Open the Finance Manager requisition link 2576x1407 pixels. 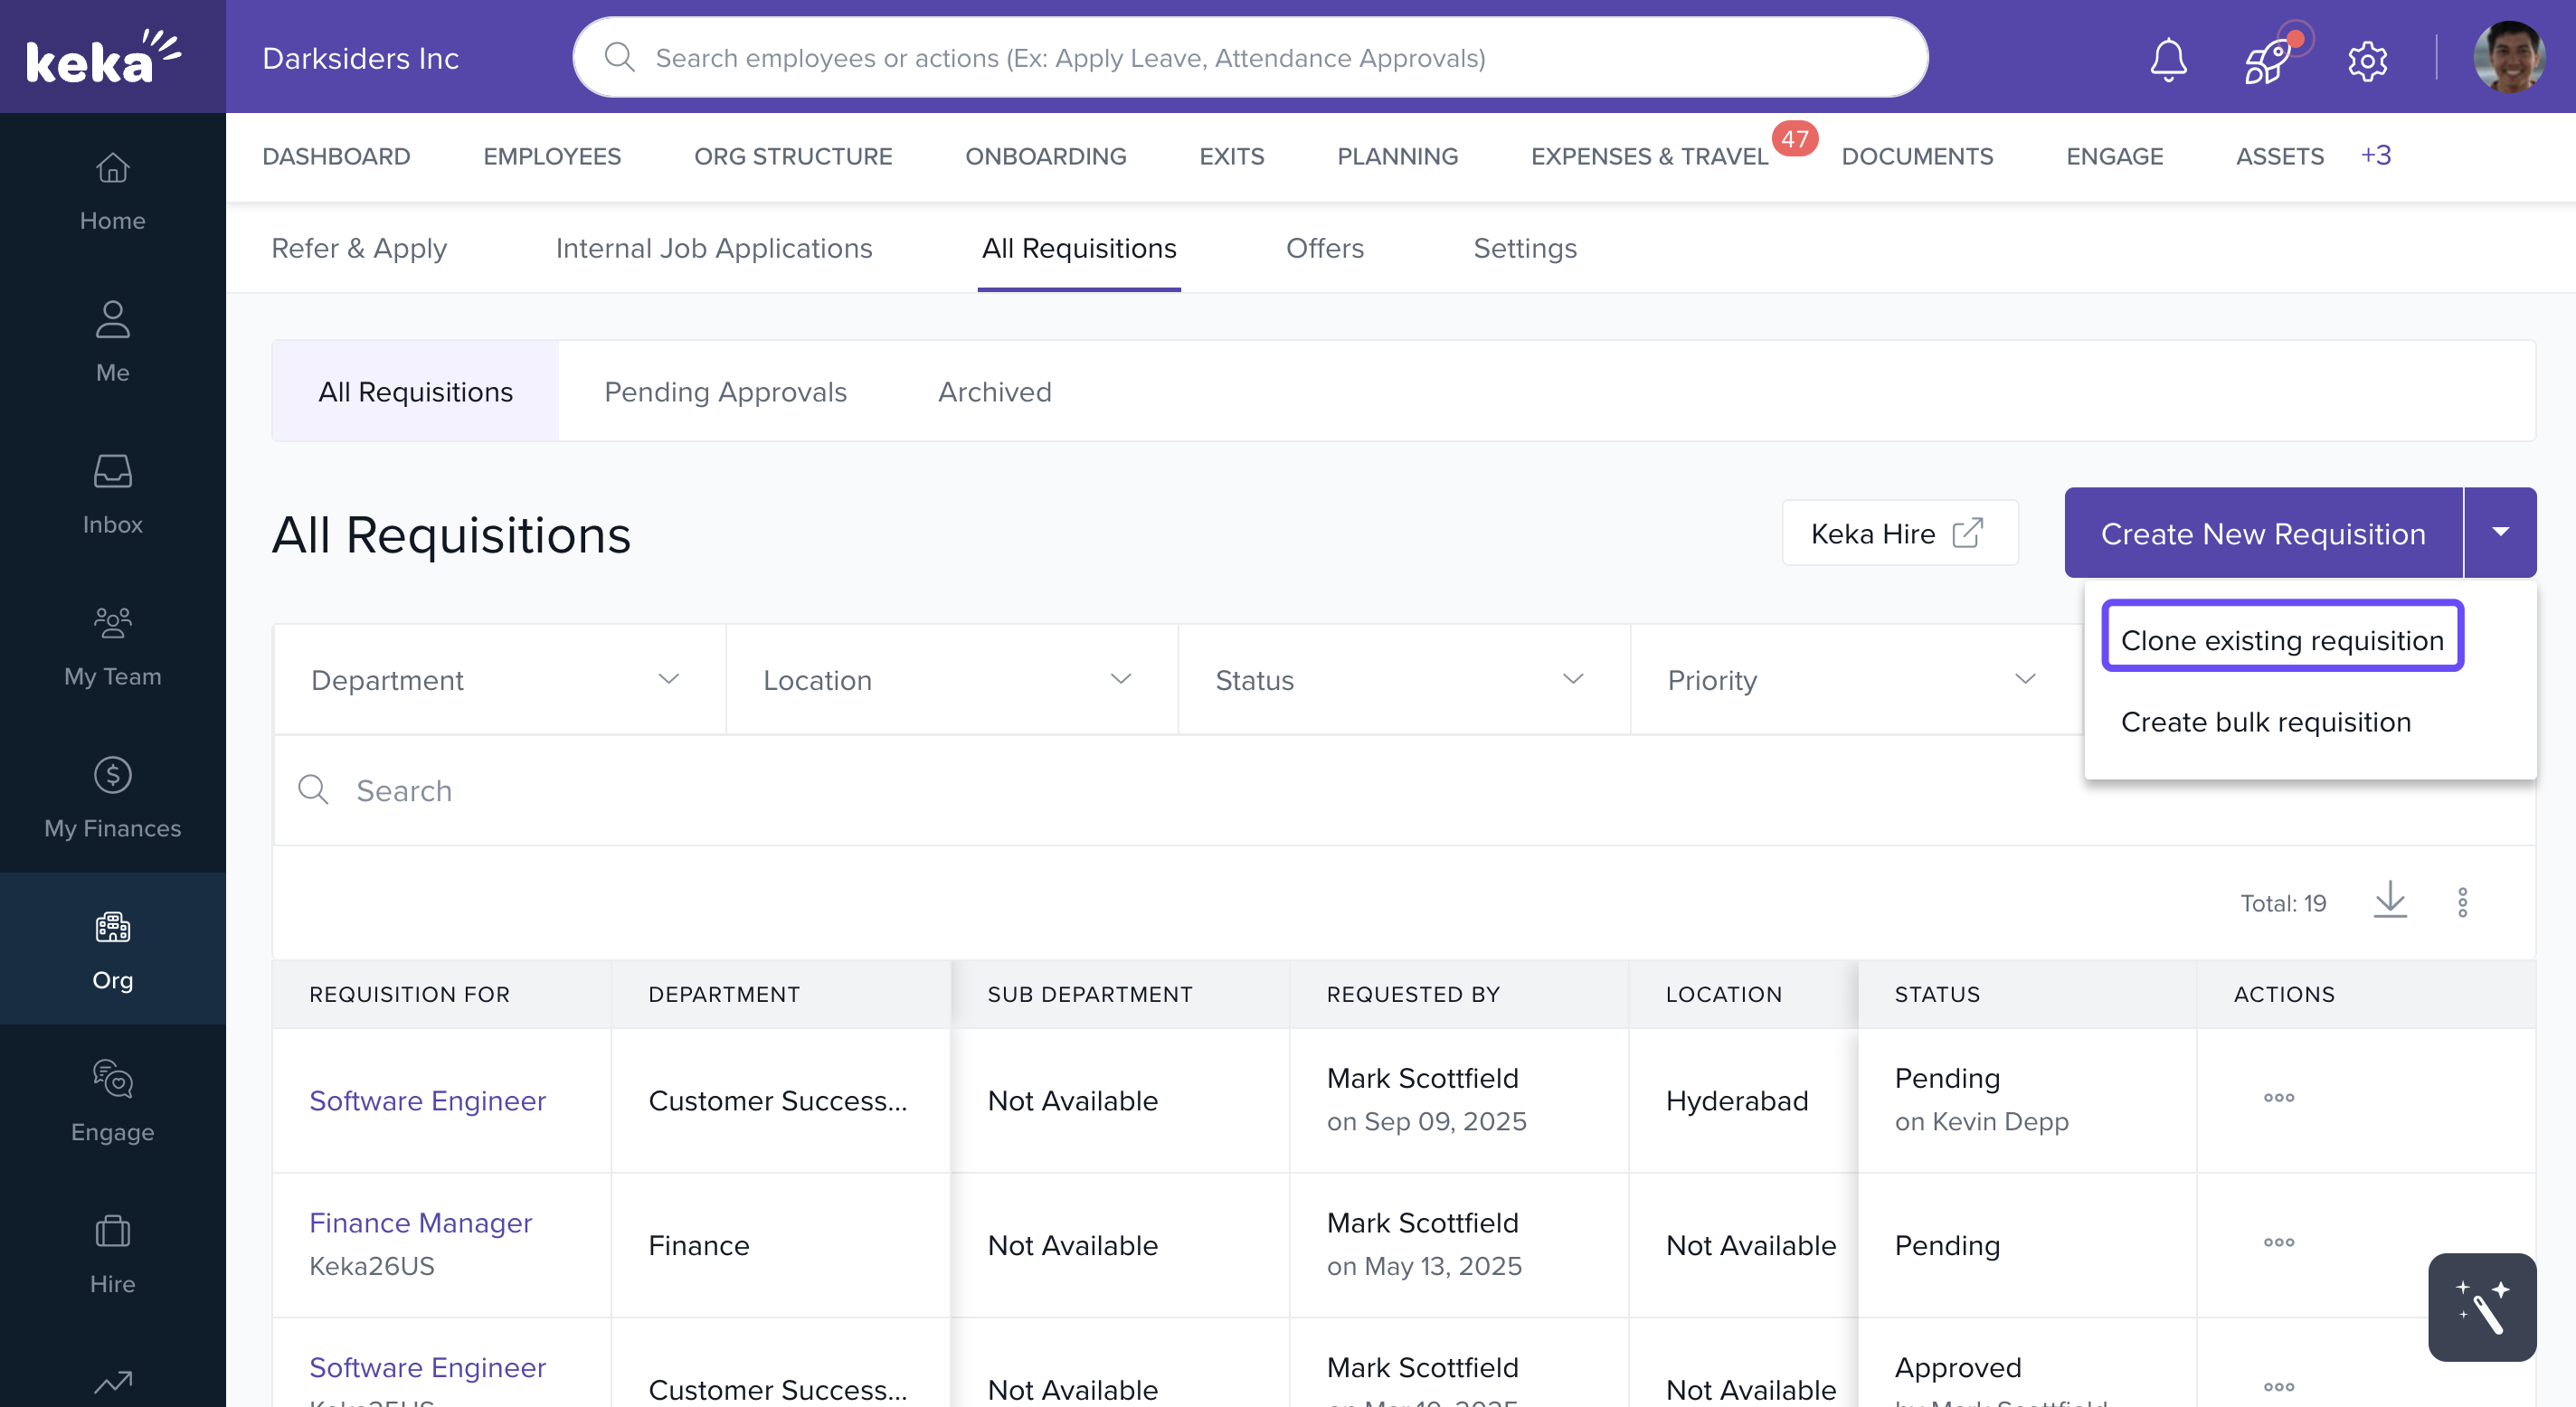[420, 1222]
